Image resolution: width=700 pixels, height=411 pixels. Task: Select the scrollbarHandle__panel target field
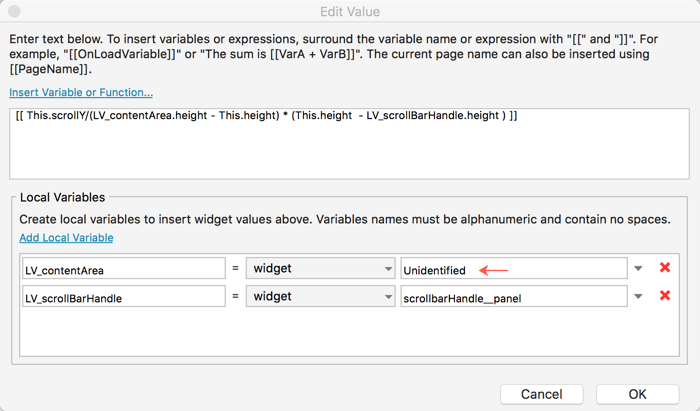(x=512, y=297)
